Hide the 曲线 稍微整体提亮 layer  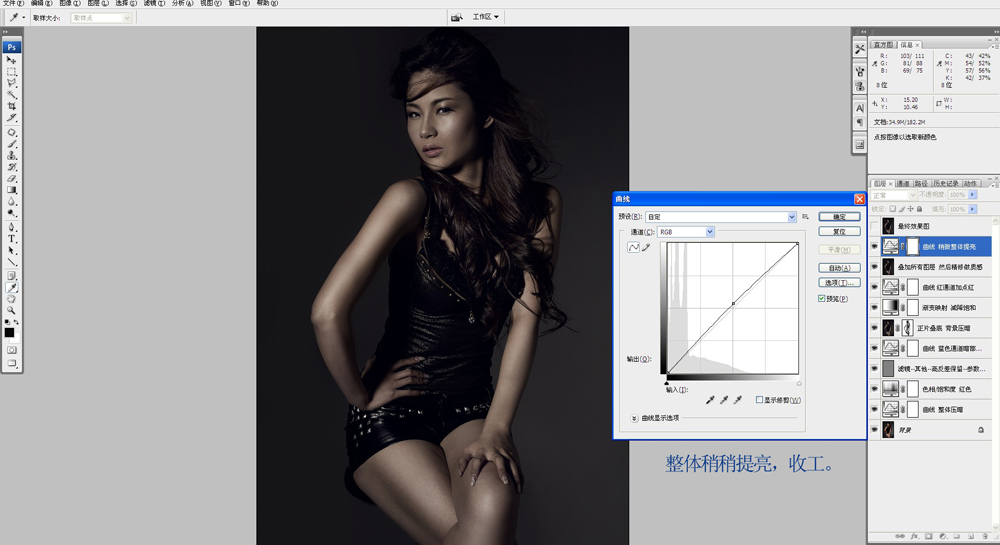874,247
